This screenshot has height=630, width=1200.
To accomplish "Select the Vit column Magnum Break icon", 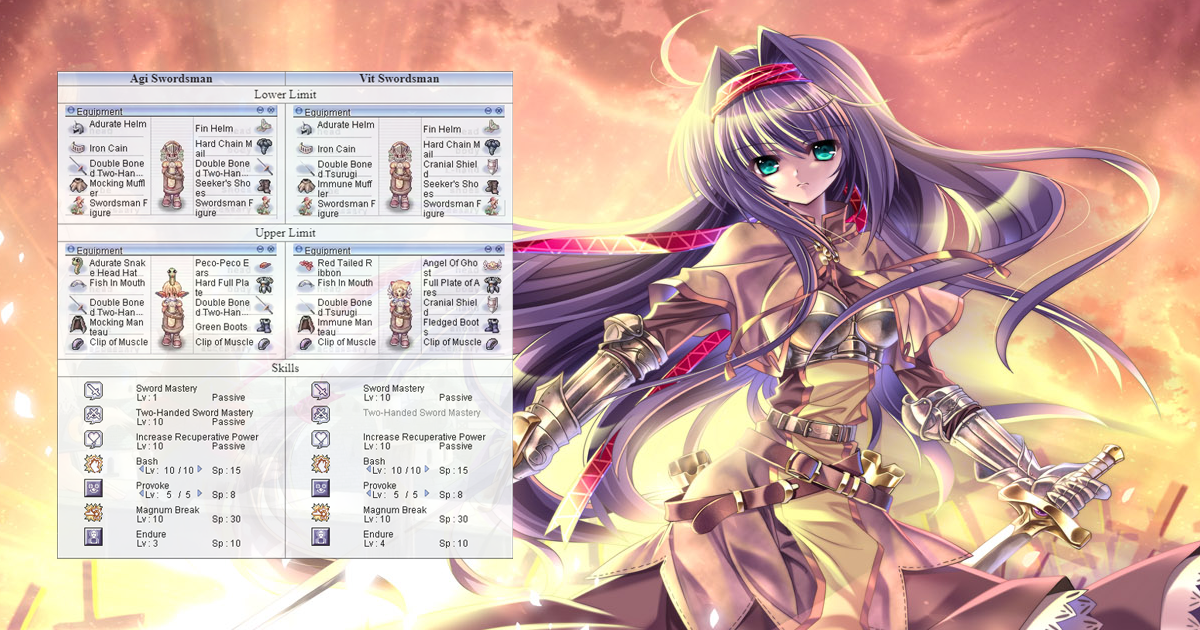I will point(321,512).
